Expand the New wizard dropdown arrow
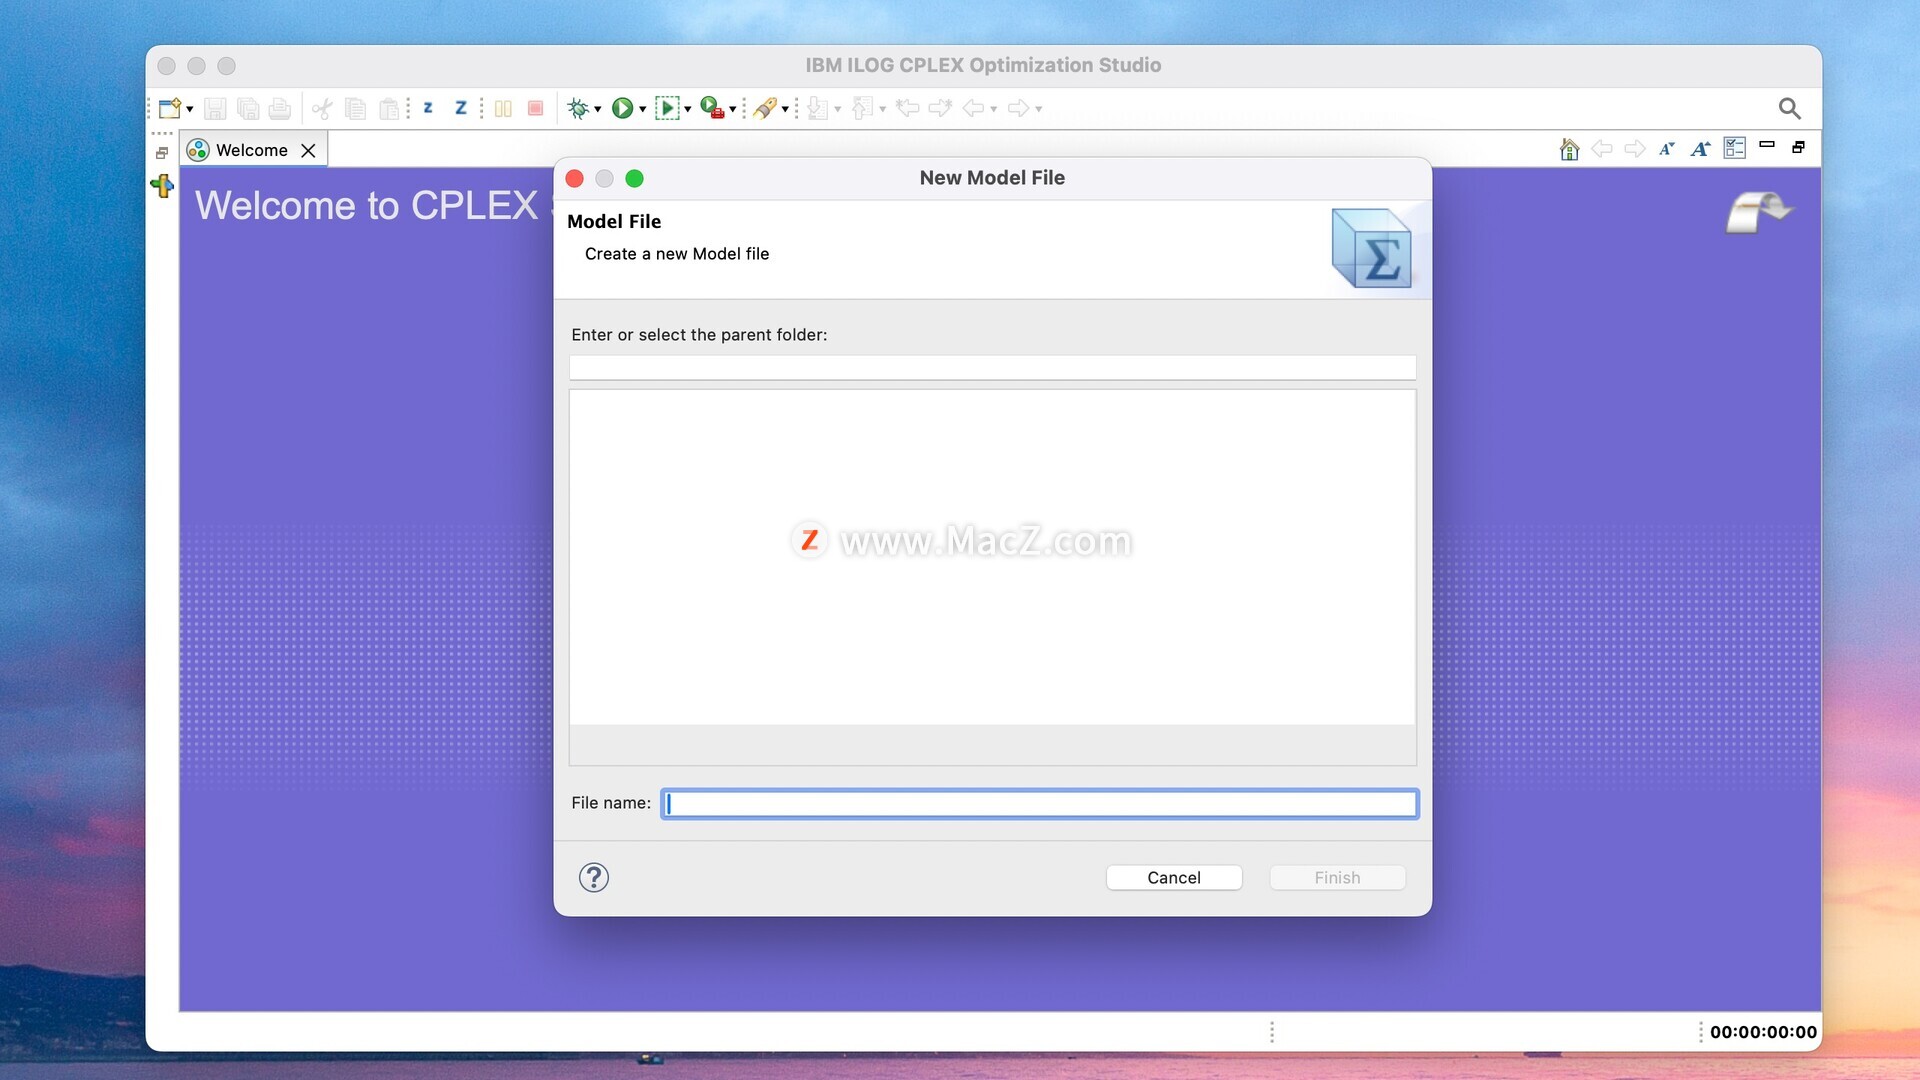This screenshot has width=1920, height=1080. coord(190,109)
